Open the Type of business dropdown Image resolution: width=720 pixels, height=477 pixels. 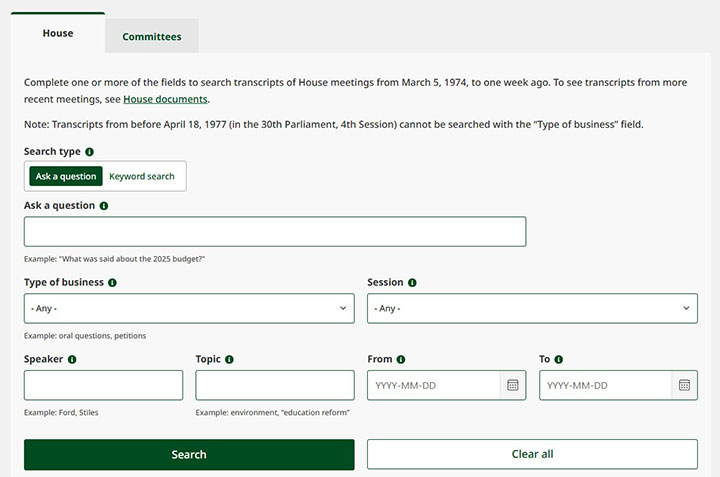click(x=189, y=309)
